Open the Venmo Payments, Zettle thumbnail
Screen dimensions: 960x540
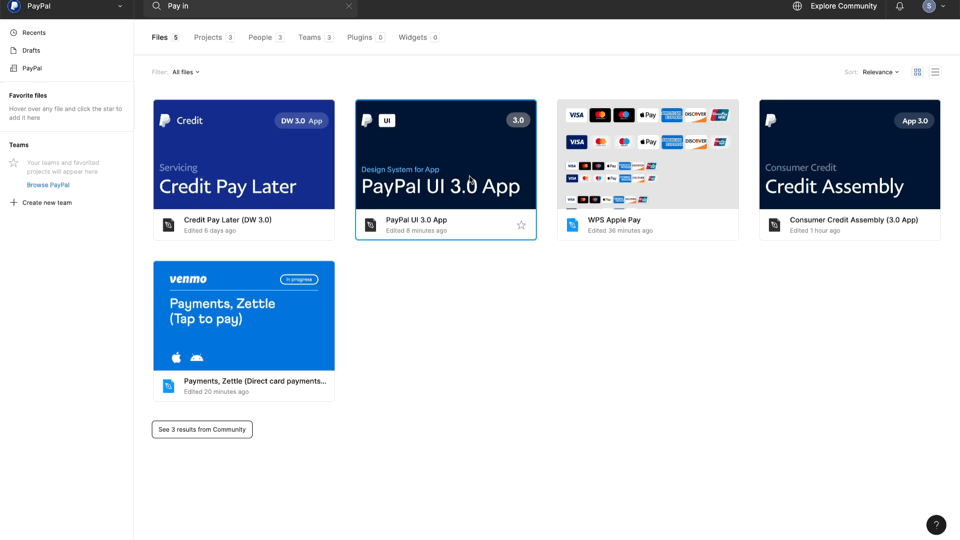coord(244,315)
